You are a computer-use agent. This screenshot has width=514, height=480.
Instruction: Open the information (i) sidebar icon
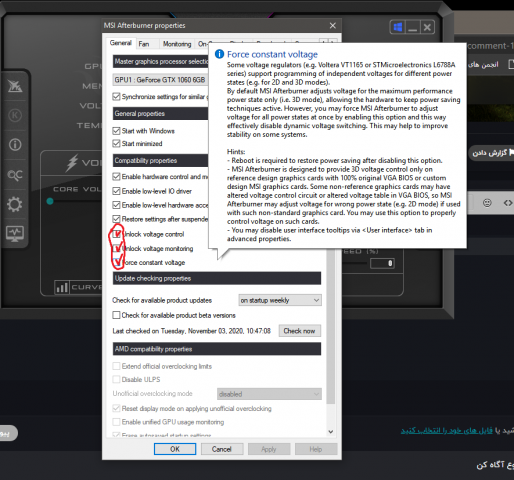tap(15, 145)
